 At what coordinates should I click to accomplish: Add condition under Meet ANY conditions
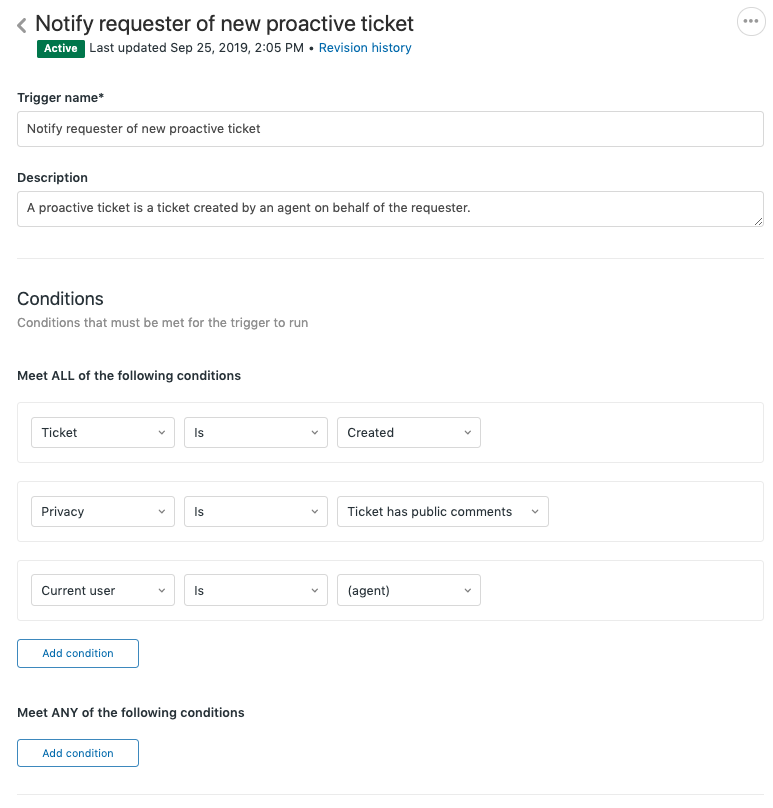coord(78,754)
